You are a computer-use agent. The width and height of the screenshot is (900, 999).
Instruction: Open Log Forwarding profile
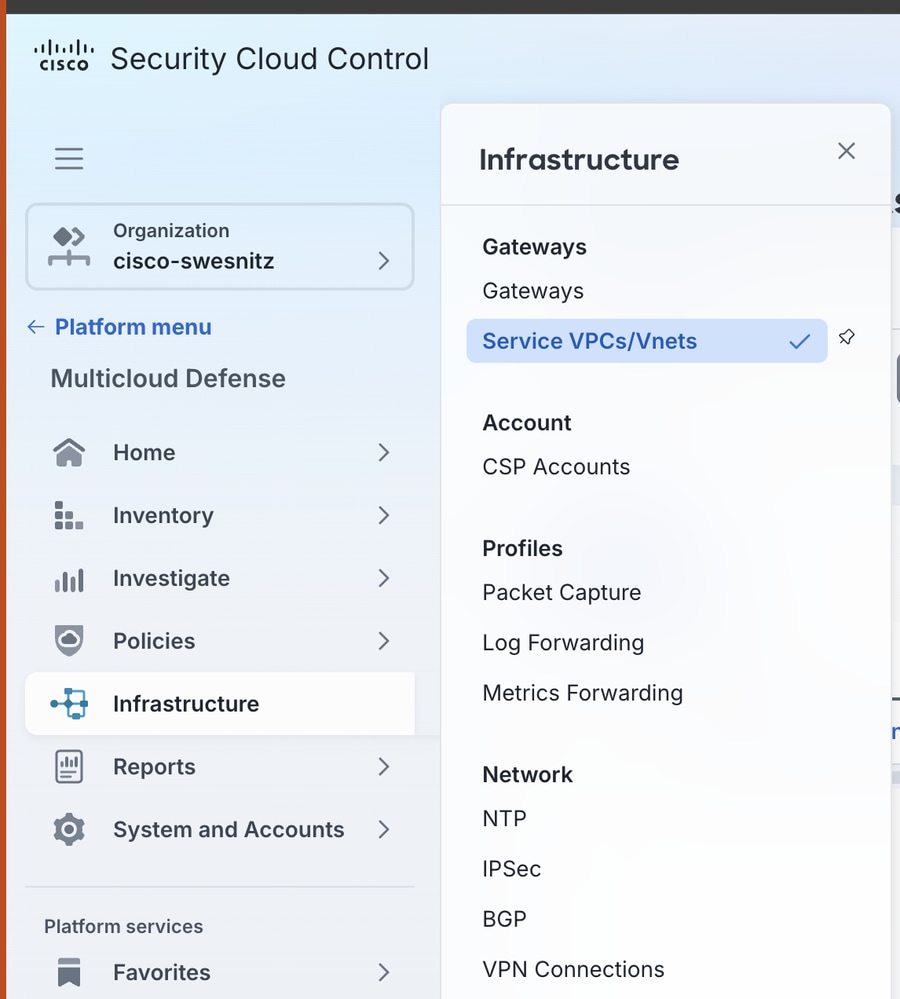[563, 643]
